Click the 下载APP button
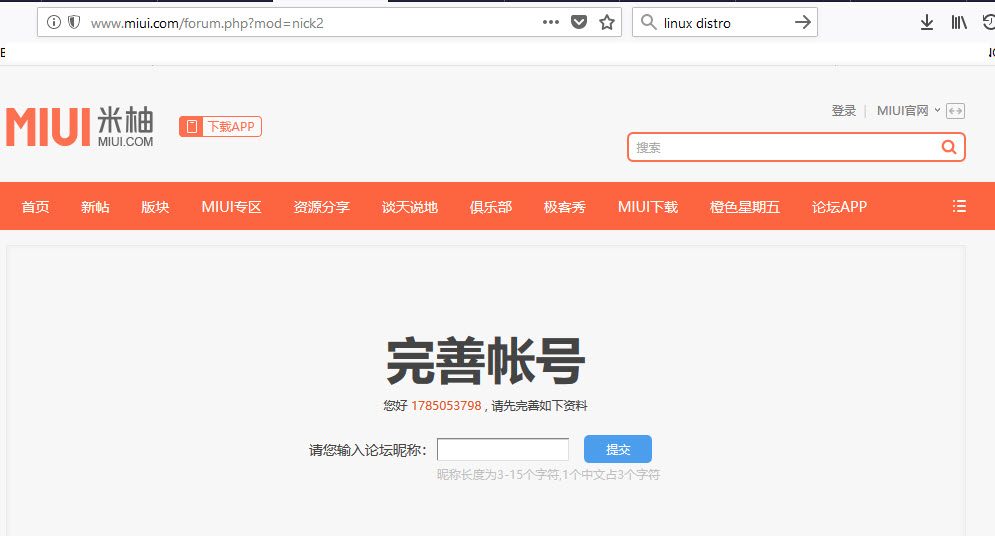 [220, 126]
